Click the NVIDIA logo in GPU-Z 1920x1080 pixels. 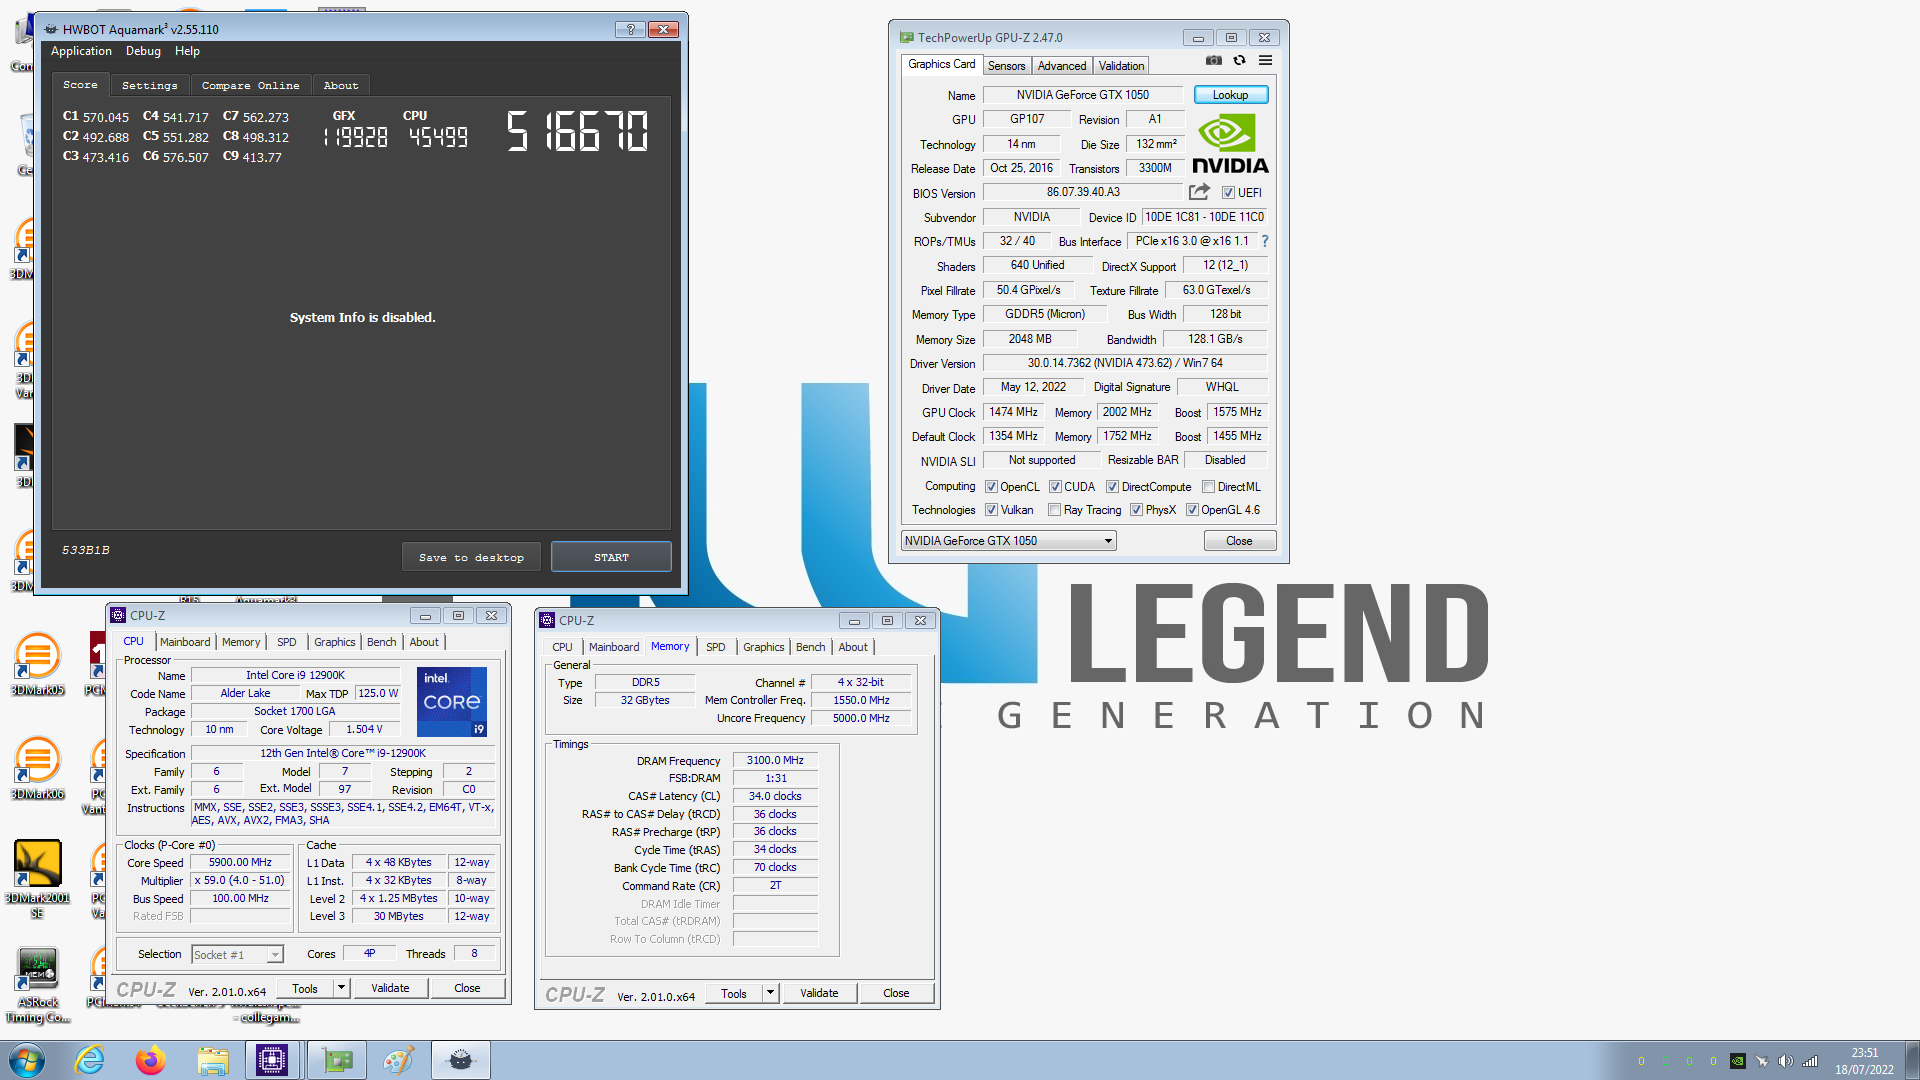coord(1230,145)
